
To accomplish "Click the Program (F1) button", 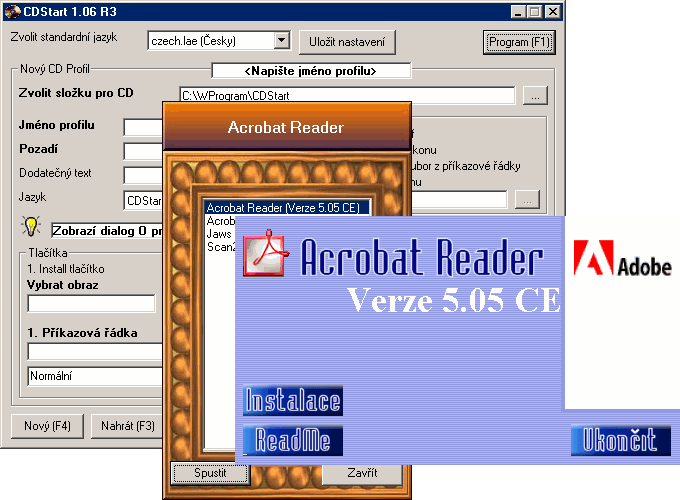I will (518, 42).
